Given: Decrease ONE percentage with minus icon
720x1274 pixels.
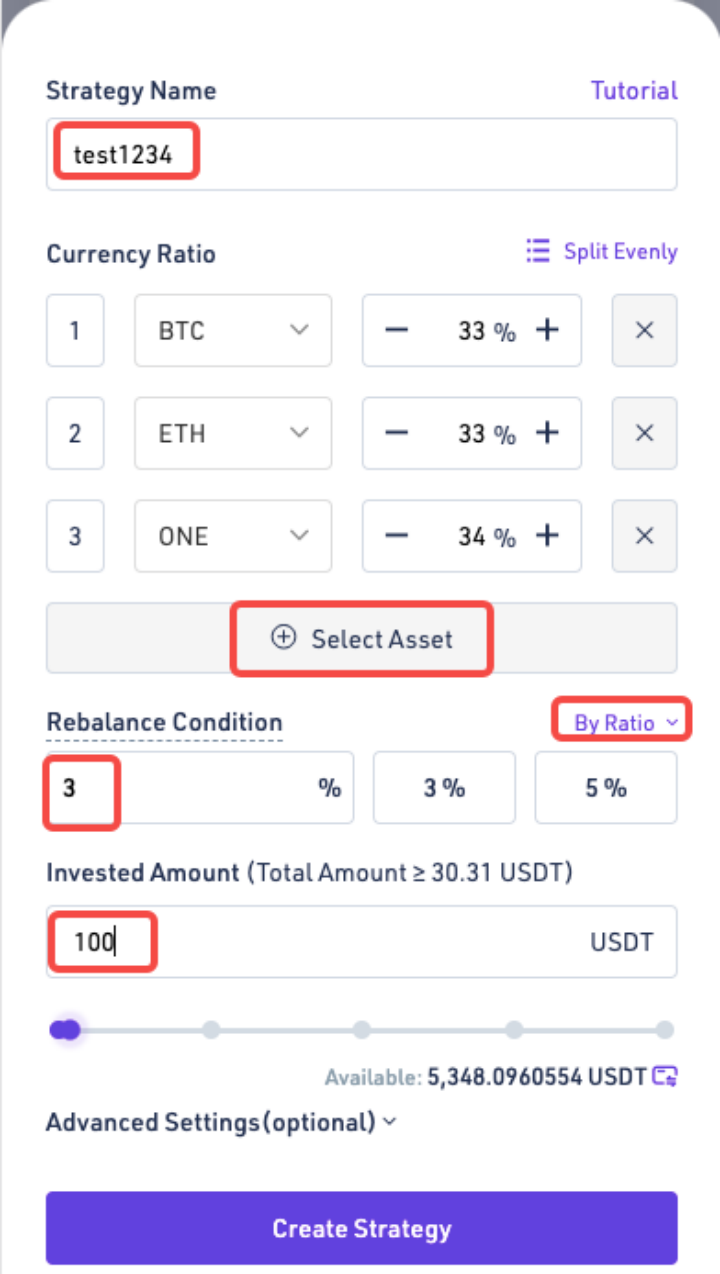Looking at the screenshot, I should coord(397,536).
